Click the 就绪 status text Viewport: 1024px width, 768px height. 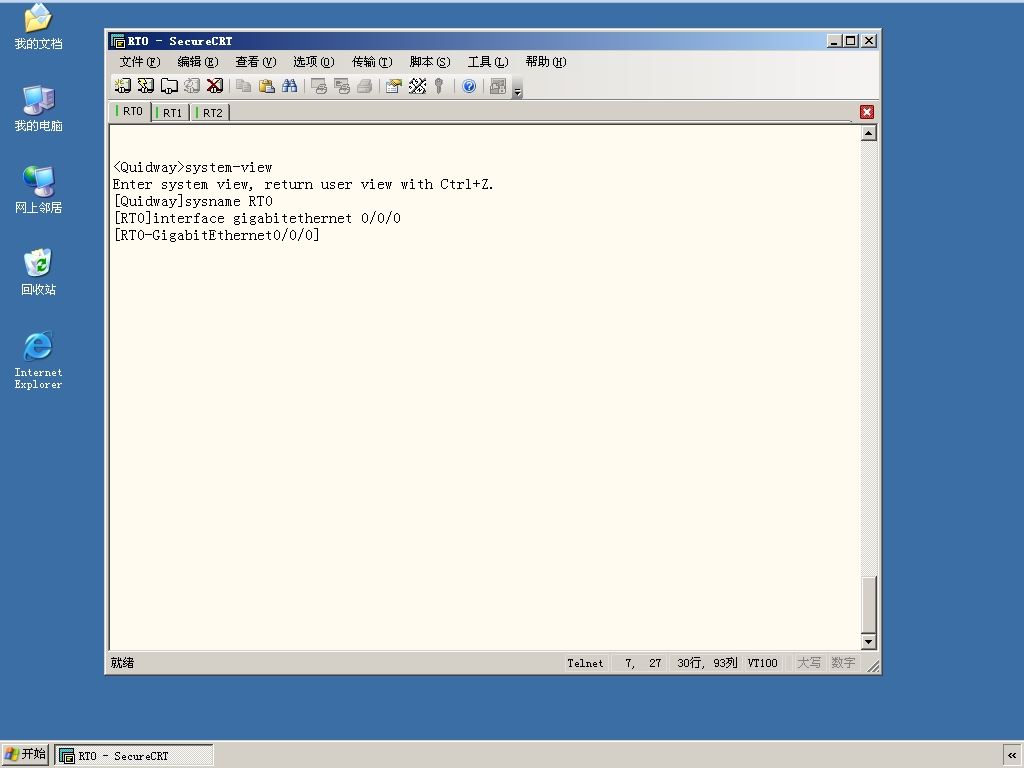[x=122, y=663]
